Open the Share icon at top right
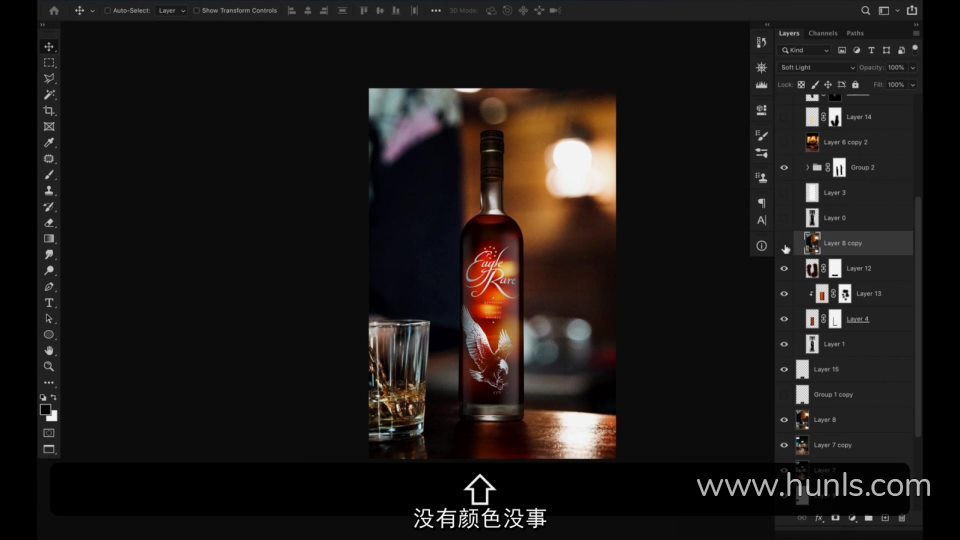 [912, 10]
